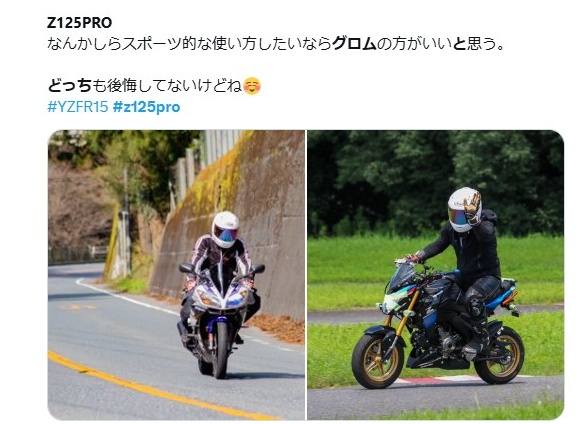The image size is (580, 424).
Task: Click the bold word グロム
Action: 354,44
